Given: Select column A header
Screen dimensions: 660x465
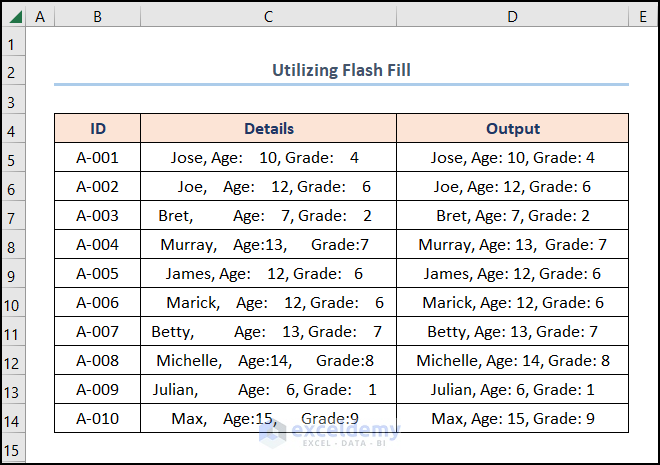Looking at the screenshot, I should [x=40, y=16].
